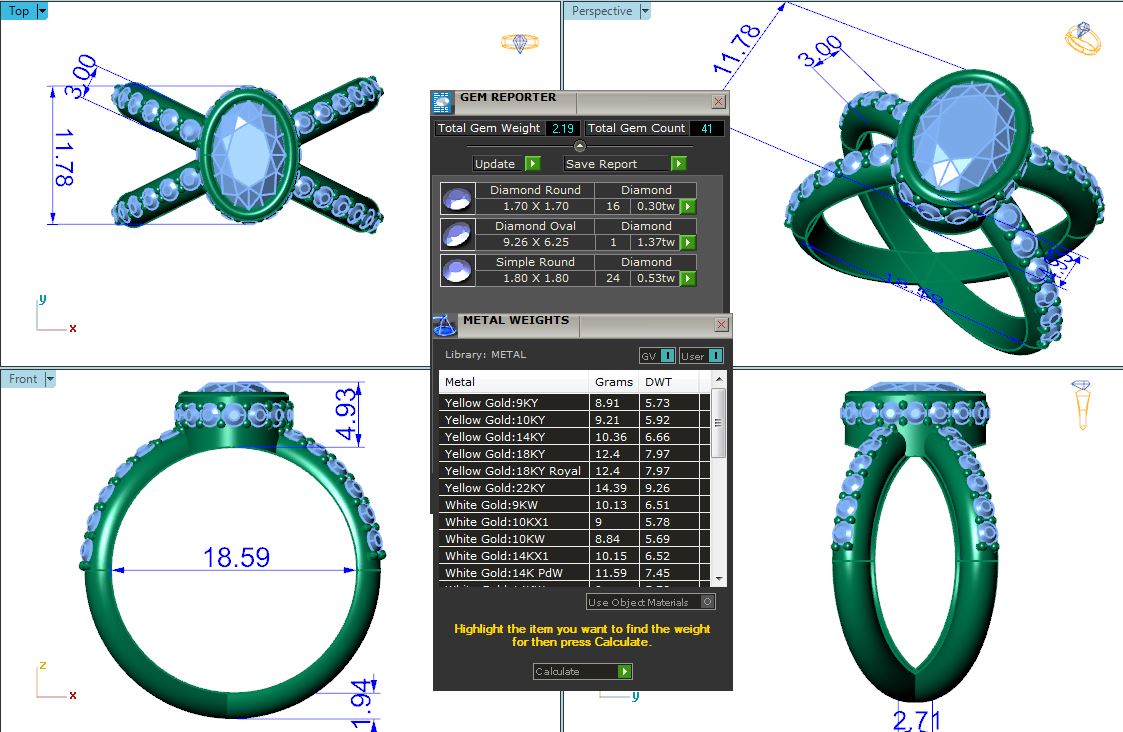Open the Front viewport dropdown arrow
The image size is (1123, 732).
49,379
